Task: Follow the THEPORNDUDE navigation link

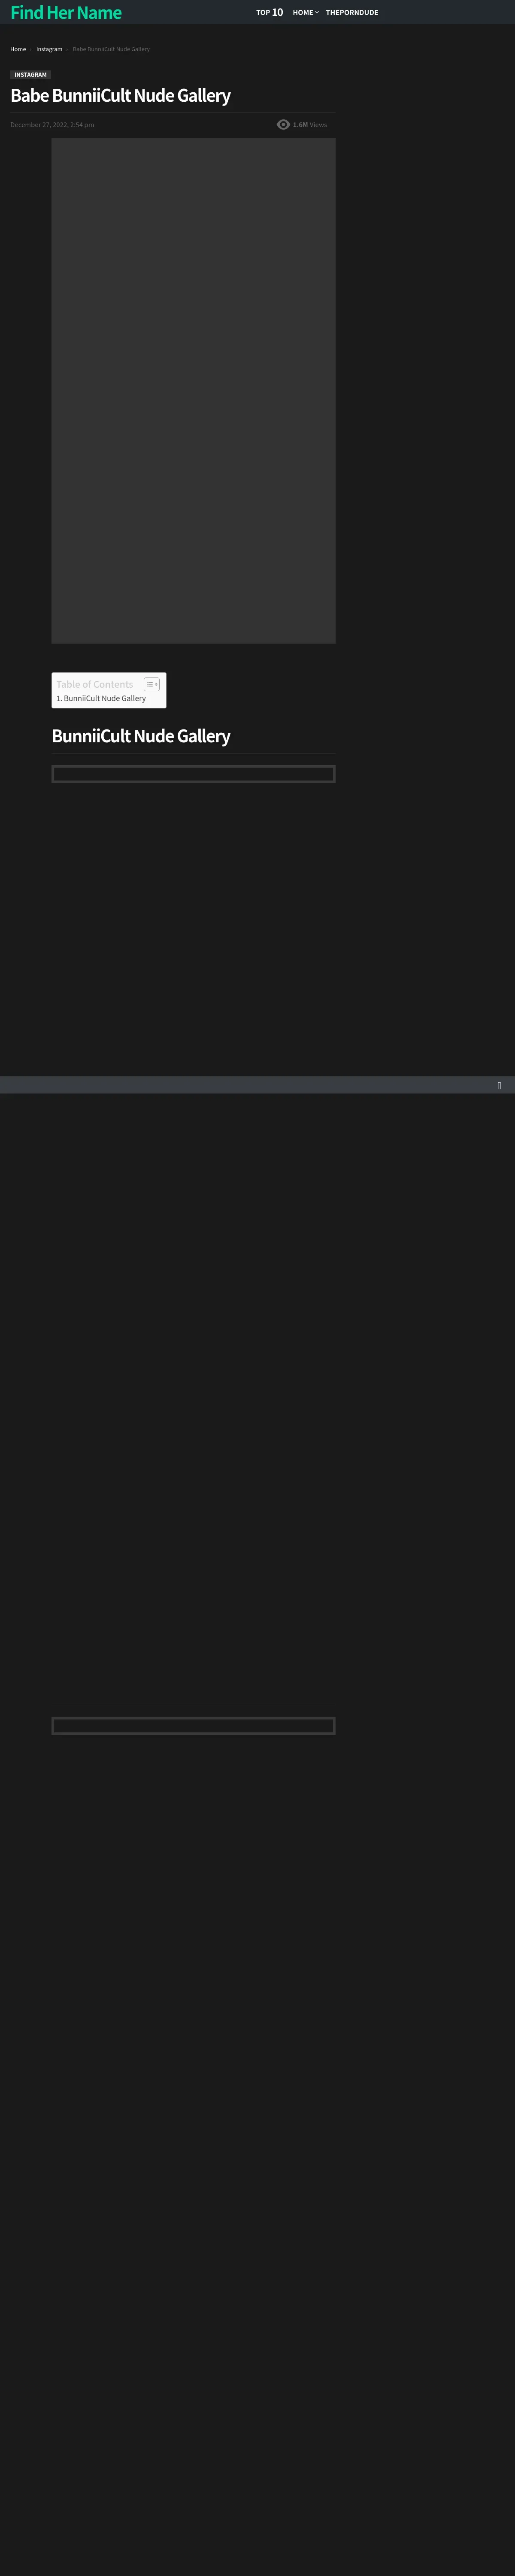Action: (352, 12)
